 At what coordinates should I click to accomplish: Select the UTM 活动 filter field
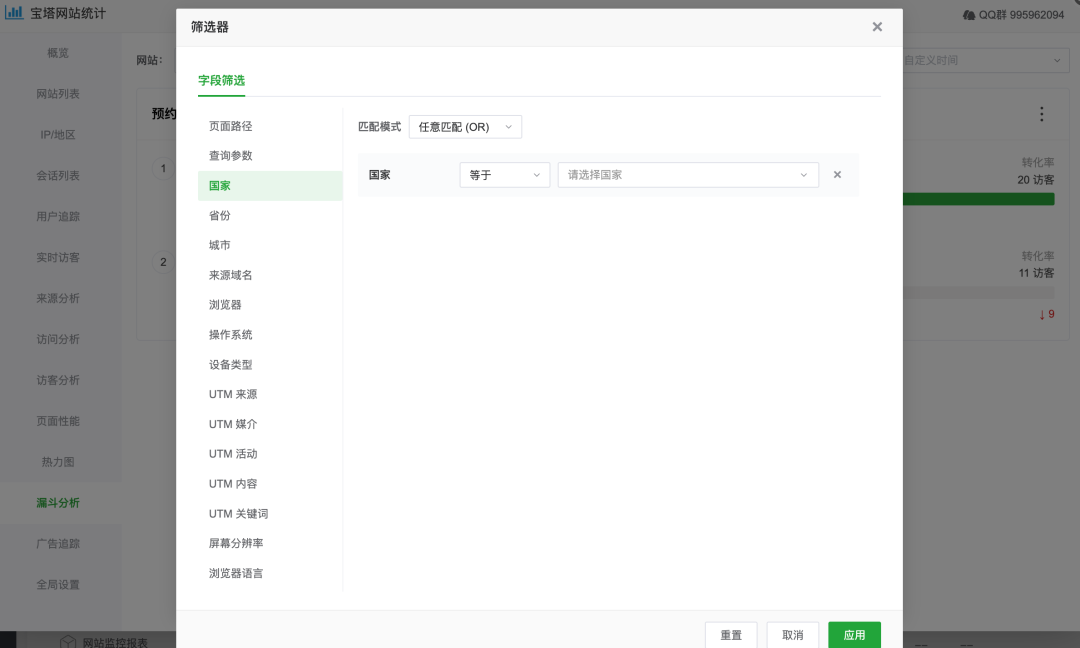click(270, 454)
